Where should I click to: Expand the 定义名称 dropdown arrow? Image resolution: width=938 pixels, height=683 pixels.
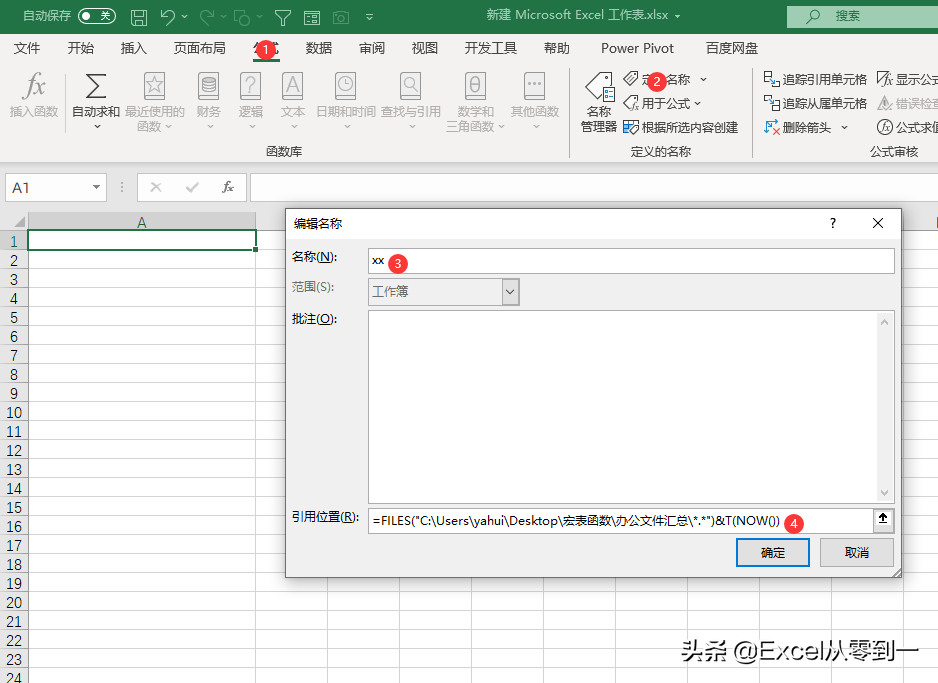(x=704, y=80)
